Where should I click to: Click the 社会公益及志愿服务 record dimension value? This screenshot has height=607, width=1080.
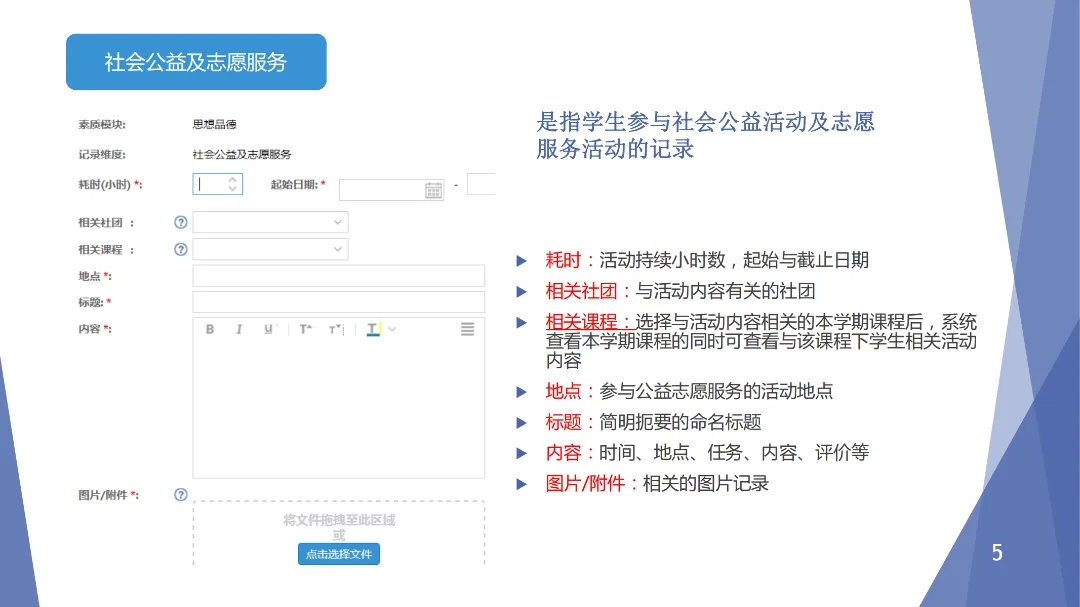[242, 154]
